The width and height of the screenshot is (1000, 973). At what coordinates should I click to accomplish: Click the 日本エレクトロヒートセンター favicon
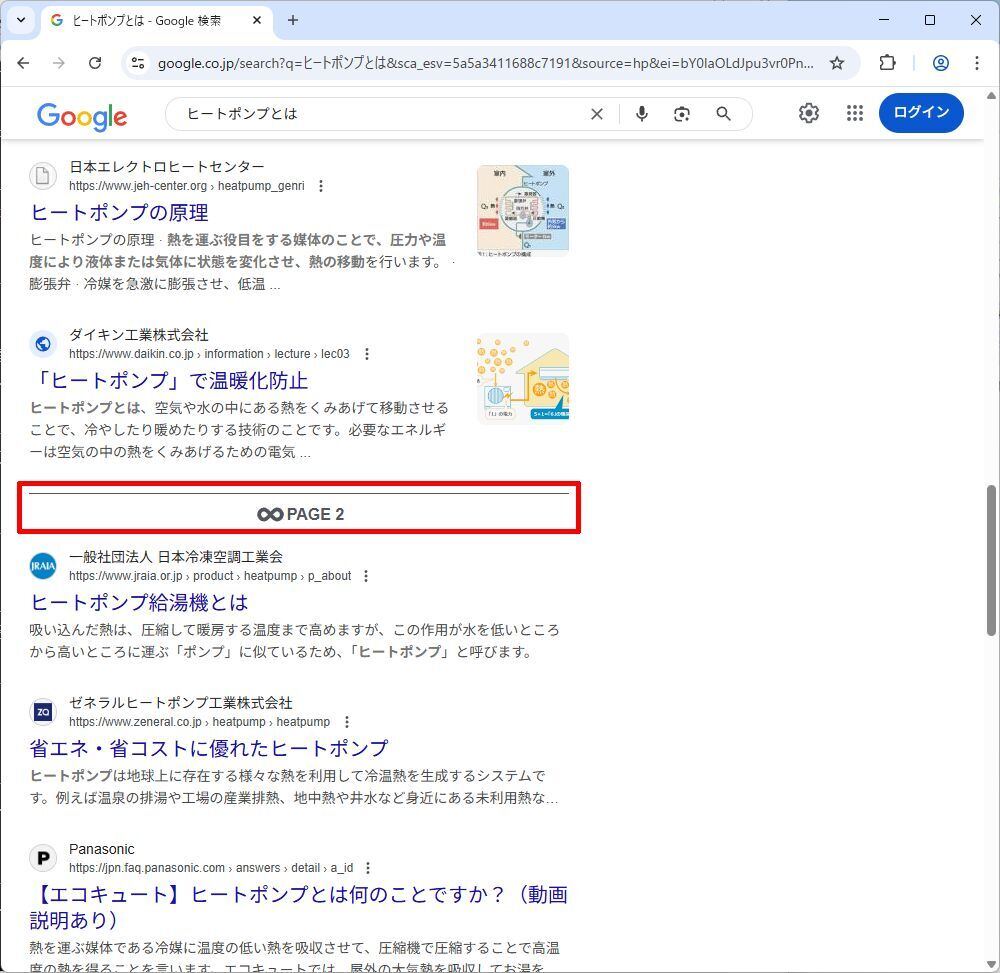(x=43, y=175)
